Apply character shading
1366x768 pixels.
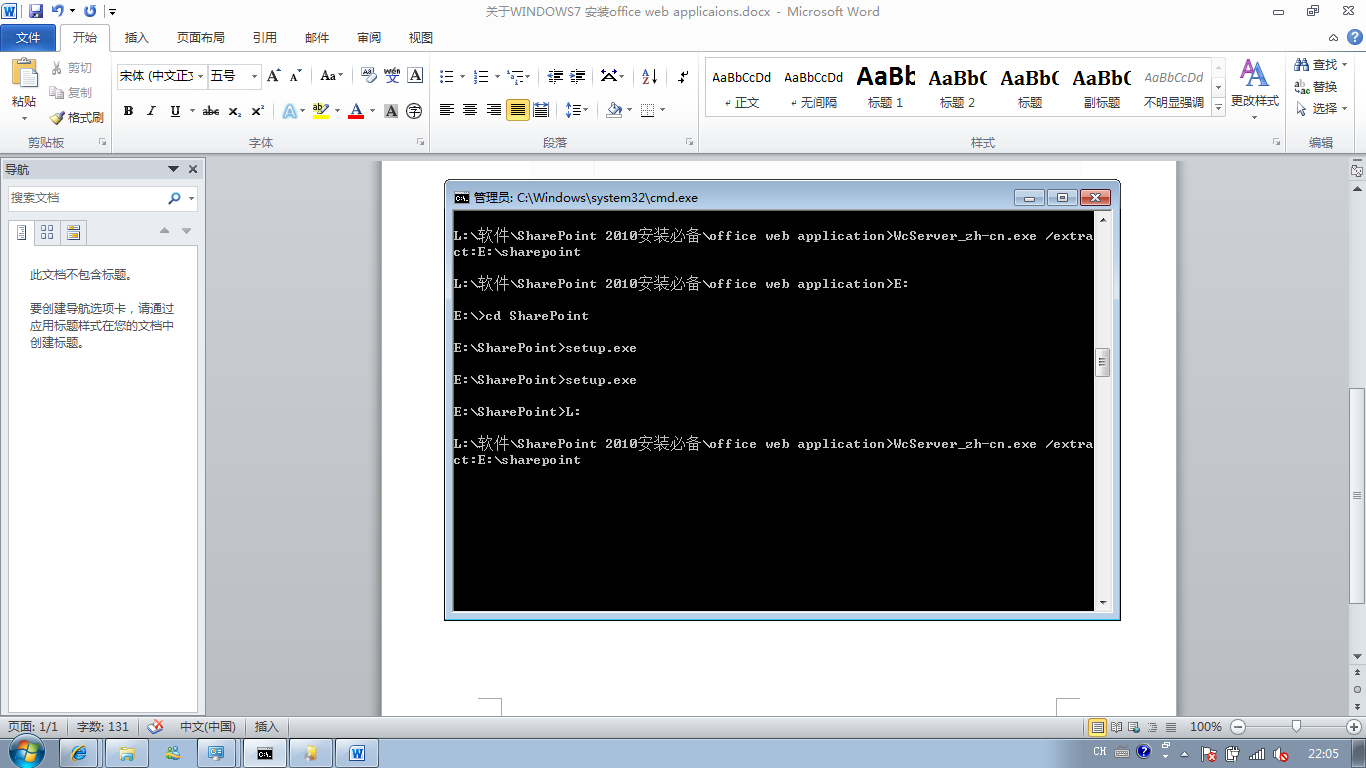(x=391, y=111)
